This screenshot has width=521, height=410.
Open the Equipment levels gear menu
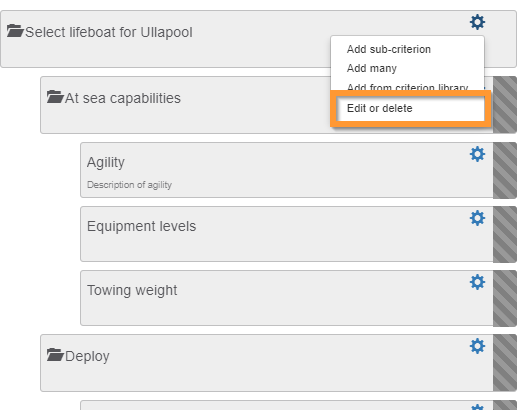pyautogui.click(x=477, y=218)
